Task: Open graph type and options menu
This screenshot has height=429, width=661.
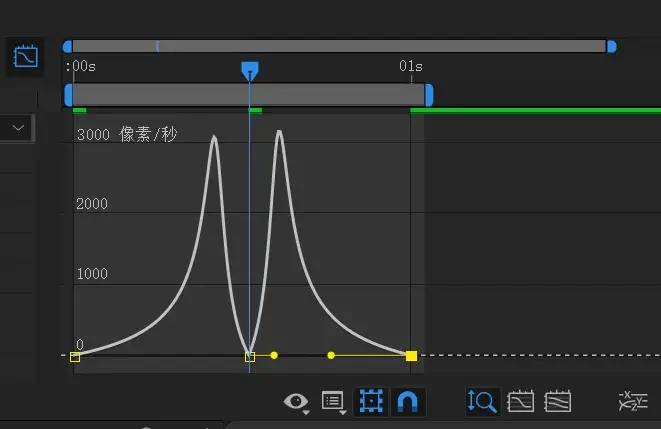Action: click(x=334, y=402)
